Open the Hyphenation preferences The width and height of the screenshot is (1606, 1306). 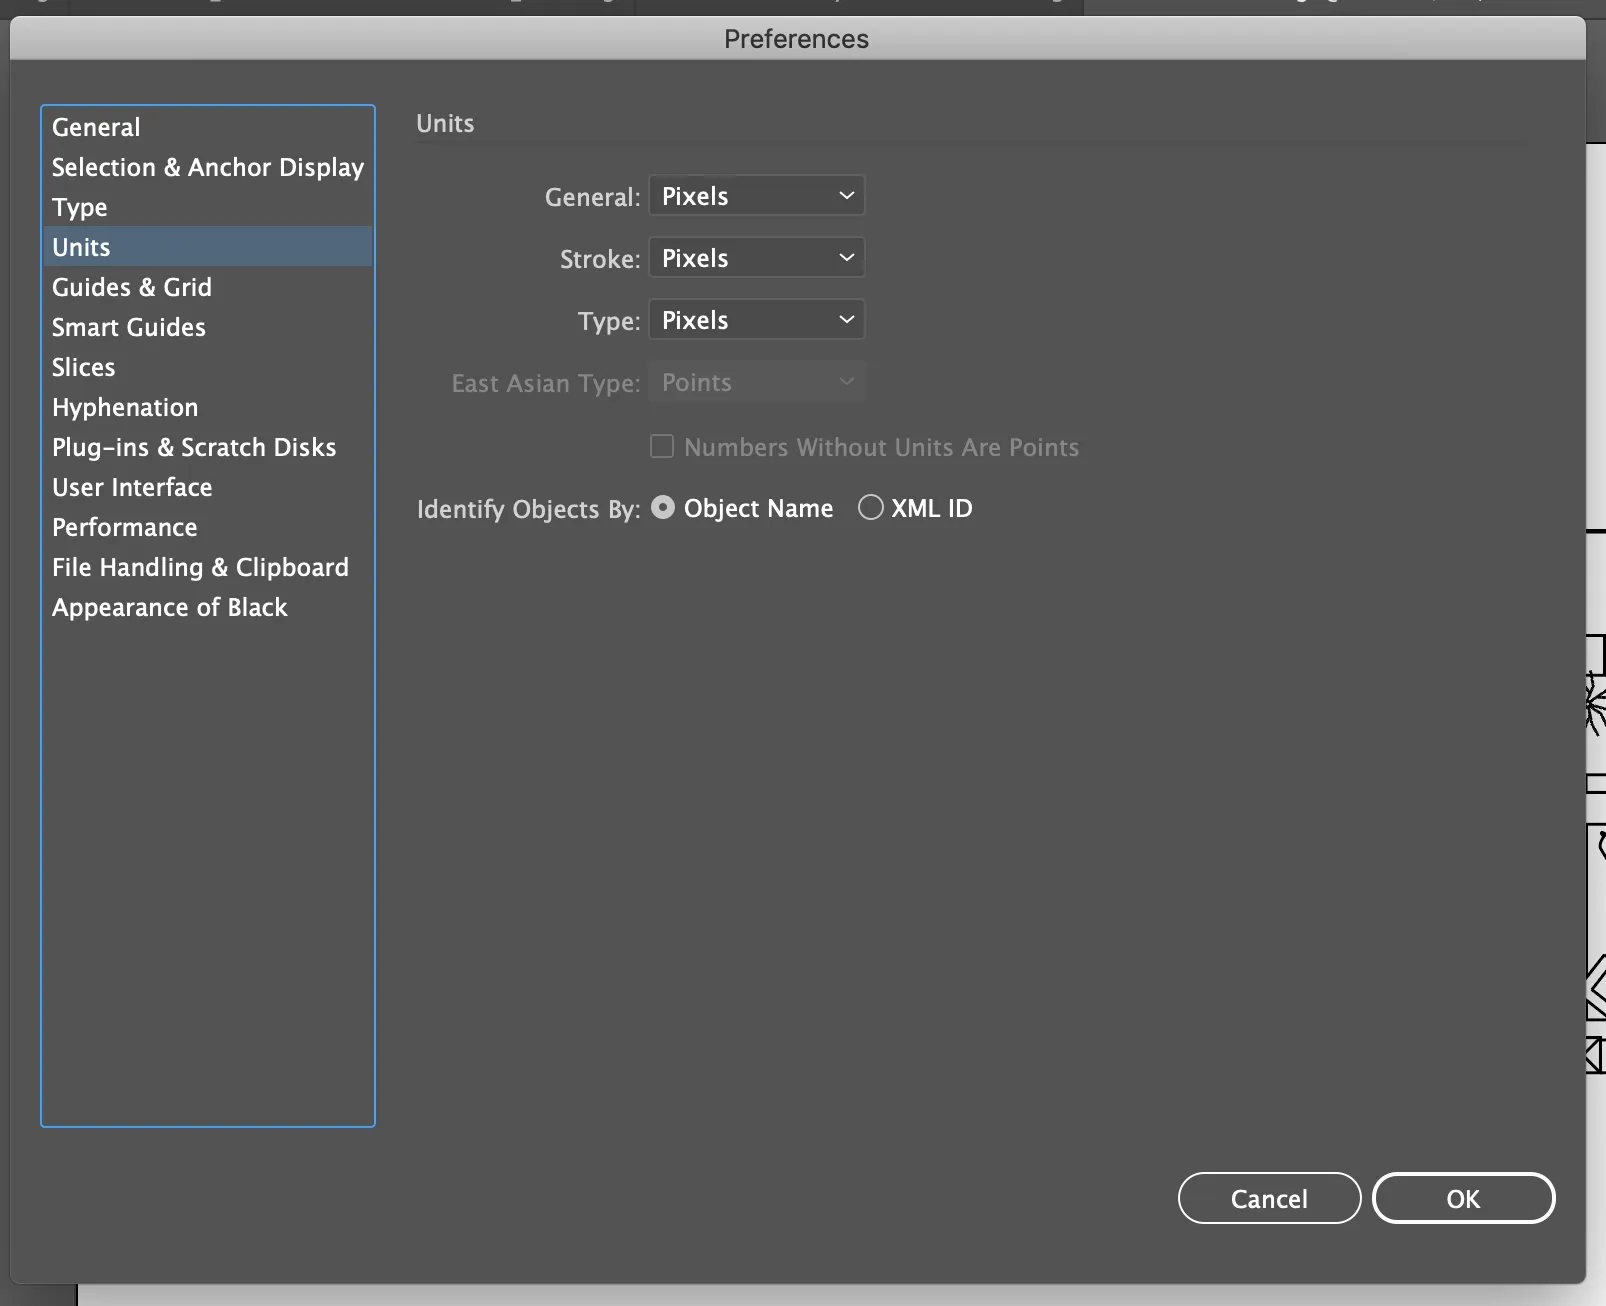[x=124, y=407]
